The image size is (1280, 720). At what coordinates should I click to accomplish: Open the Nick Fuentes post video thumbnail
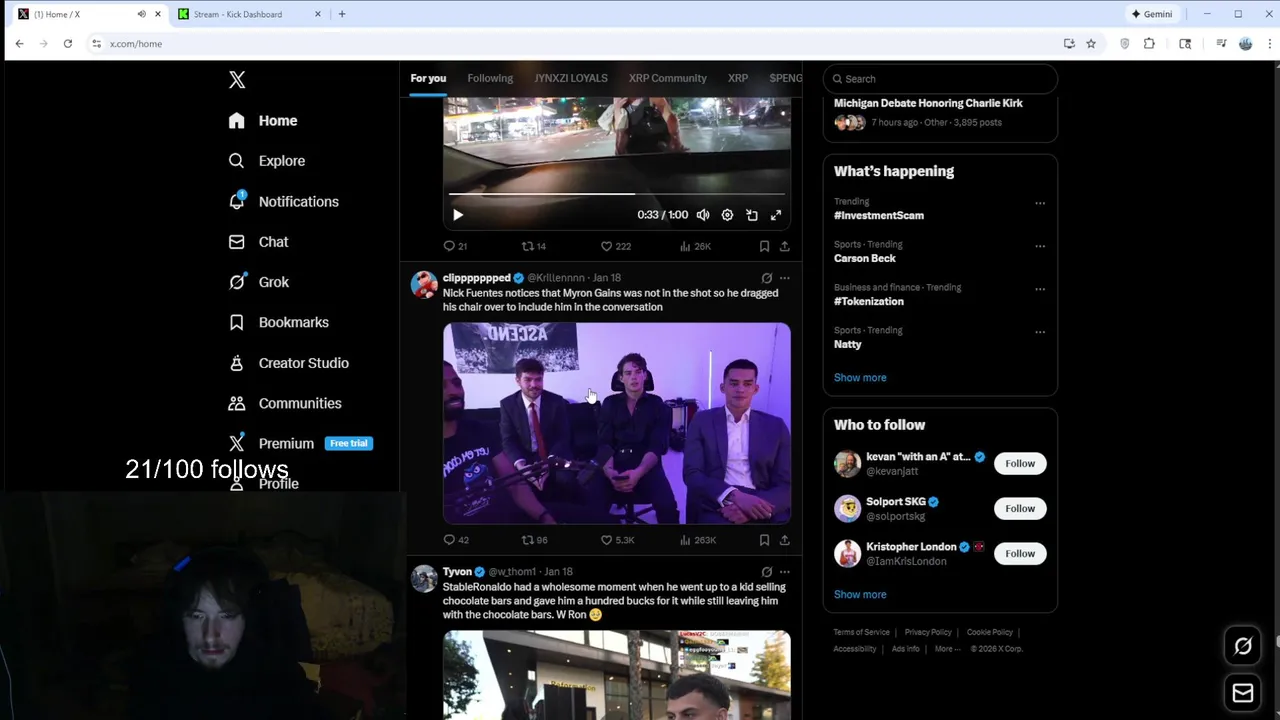617,423
